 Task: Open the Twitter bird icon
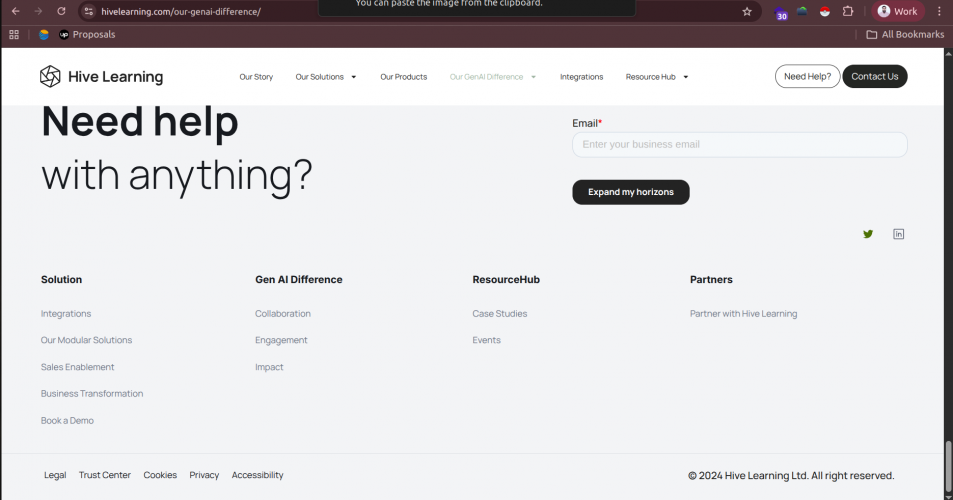point(868,234)
